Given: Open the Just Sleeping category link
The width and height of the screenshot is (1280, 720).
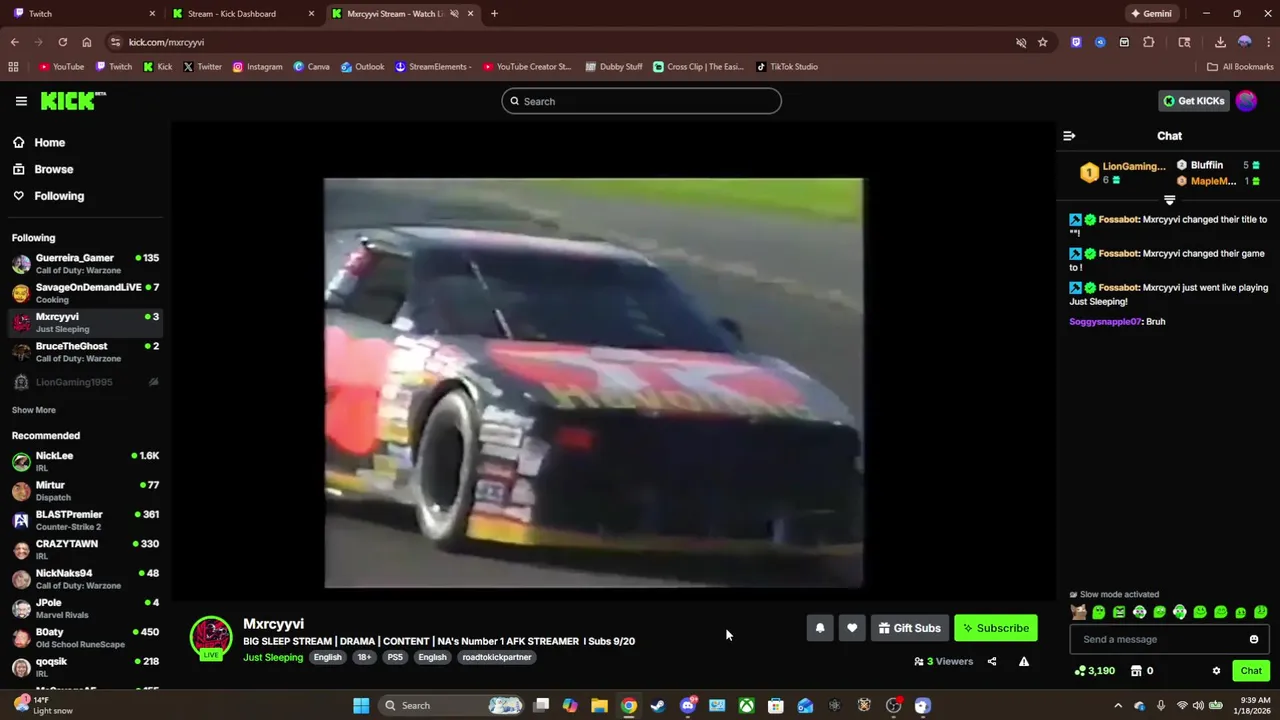Looking at the screenshot, I should [273, 657].
